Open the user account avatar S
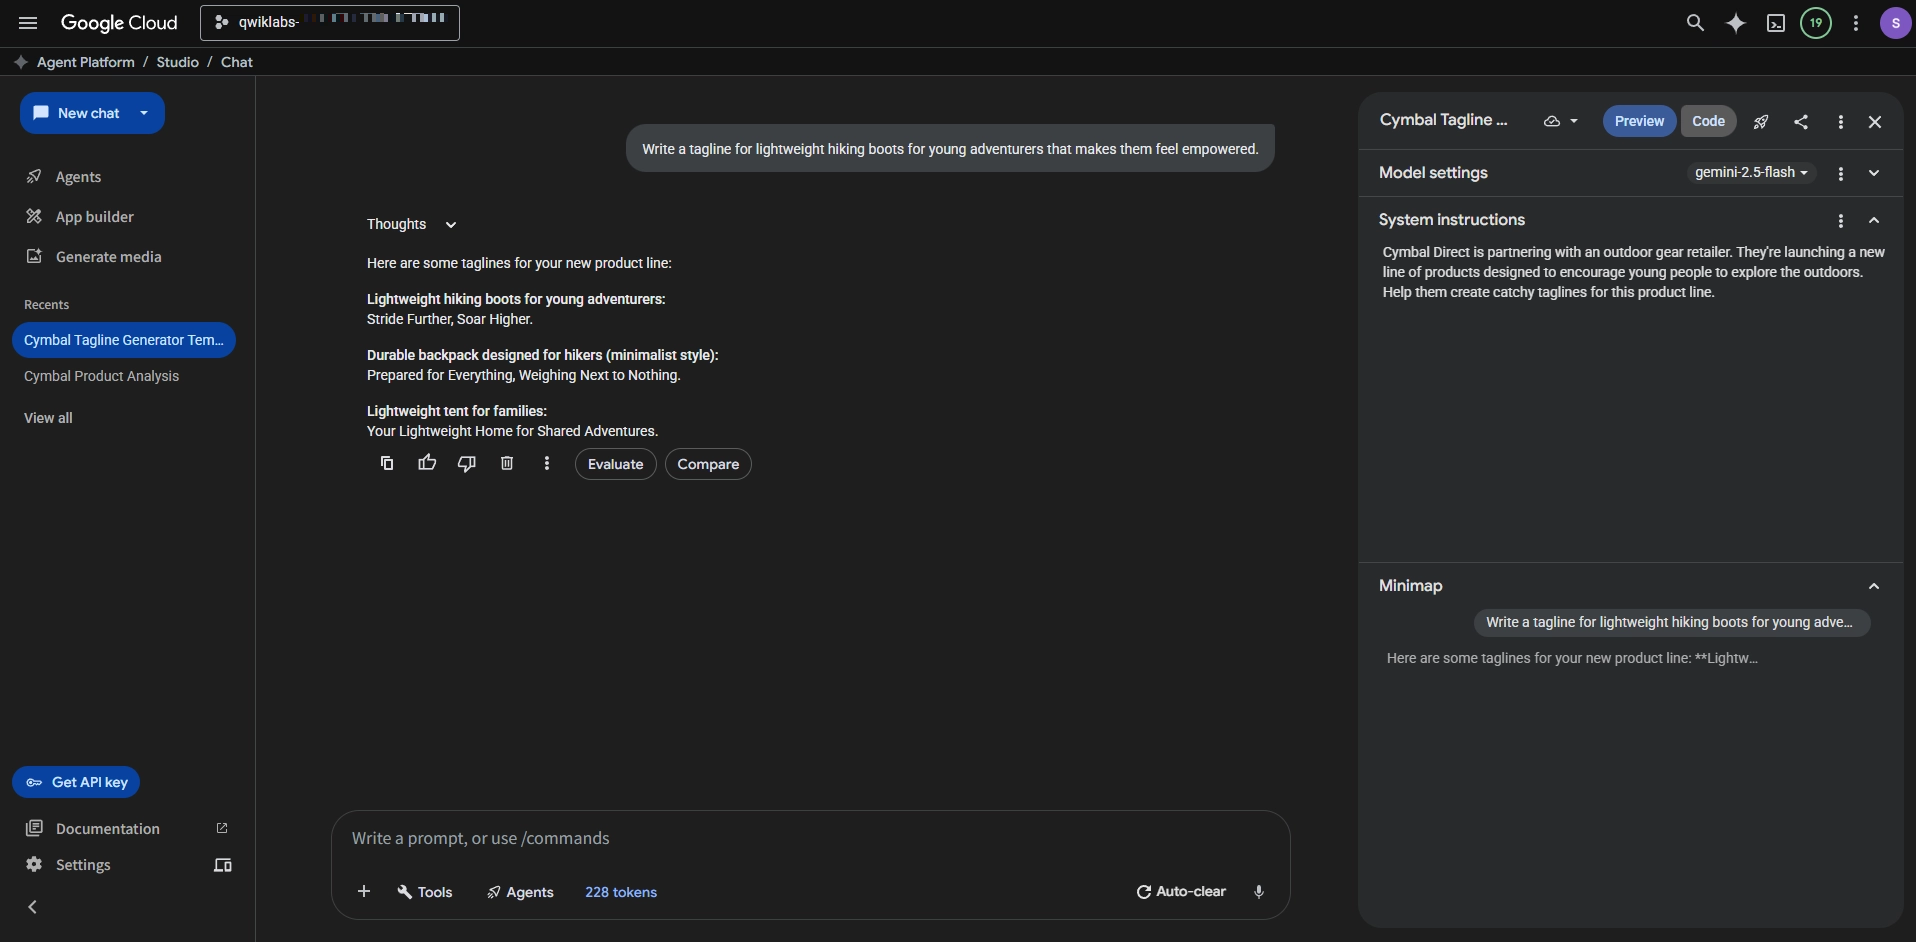 pyautogui.click(x=1896, y=23)
